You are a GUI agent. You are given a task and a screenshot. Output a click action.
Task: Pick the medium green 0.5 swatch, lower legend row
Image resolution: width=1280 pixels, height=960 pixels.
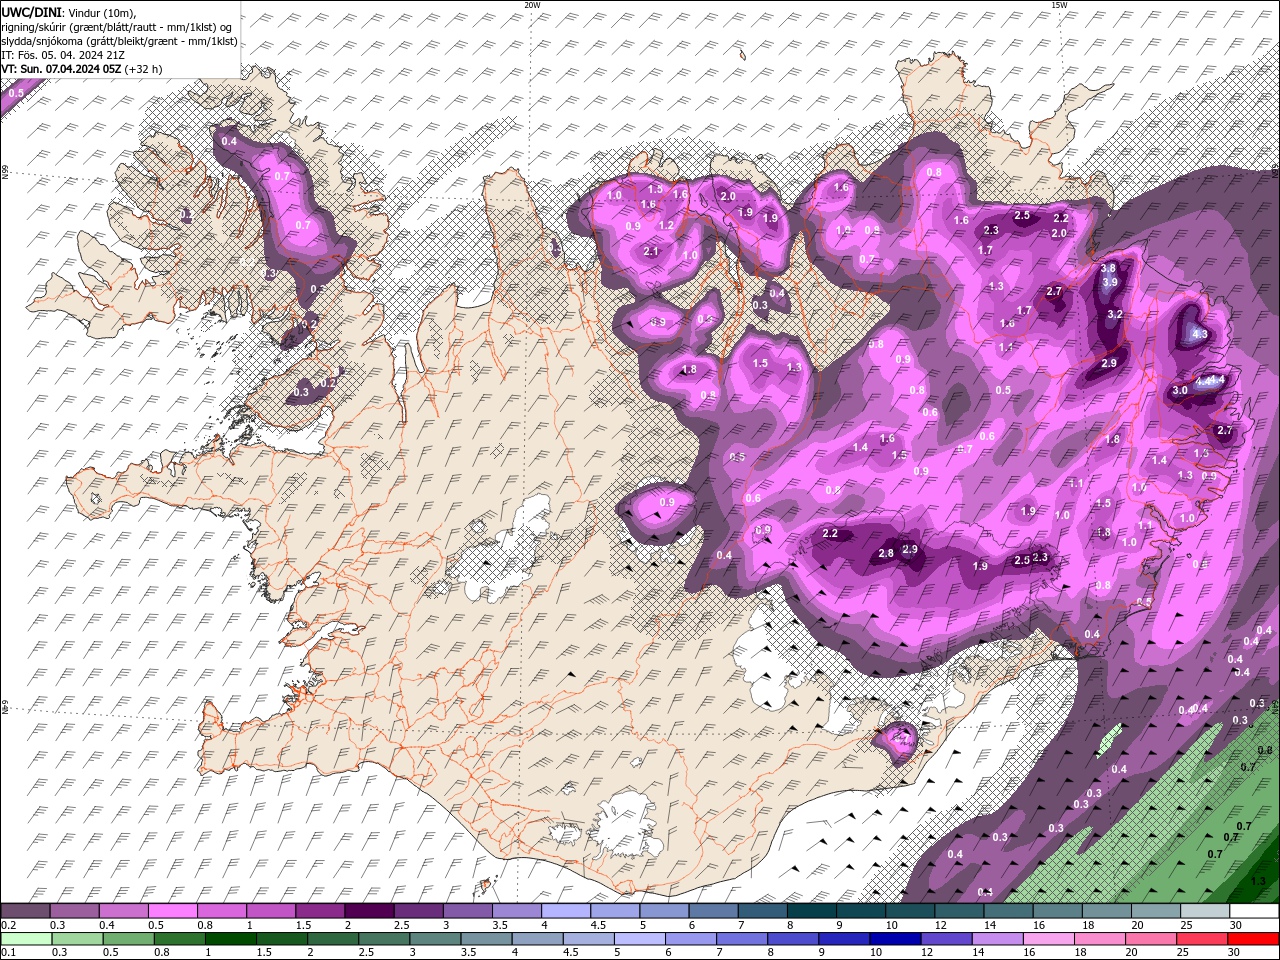pyautogui.click(x=128, y=938)
